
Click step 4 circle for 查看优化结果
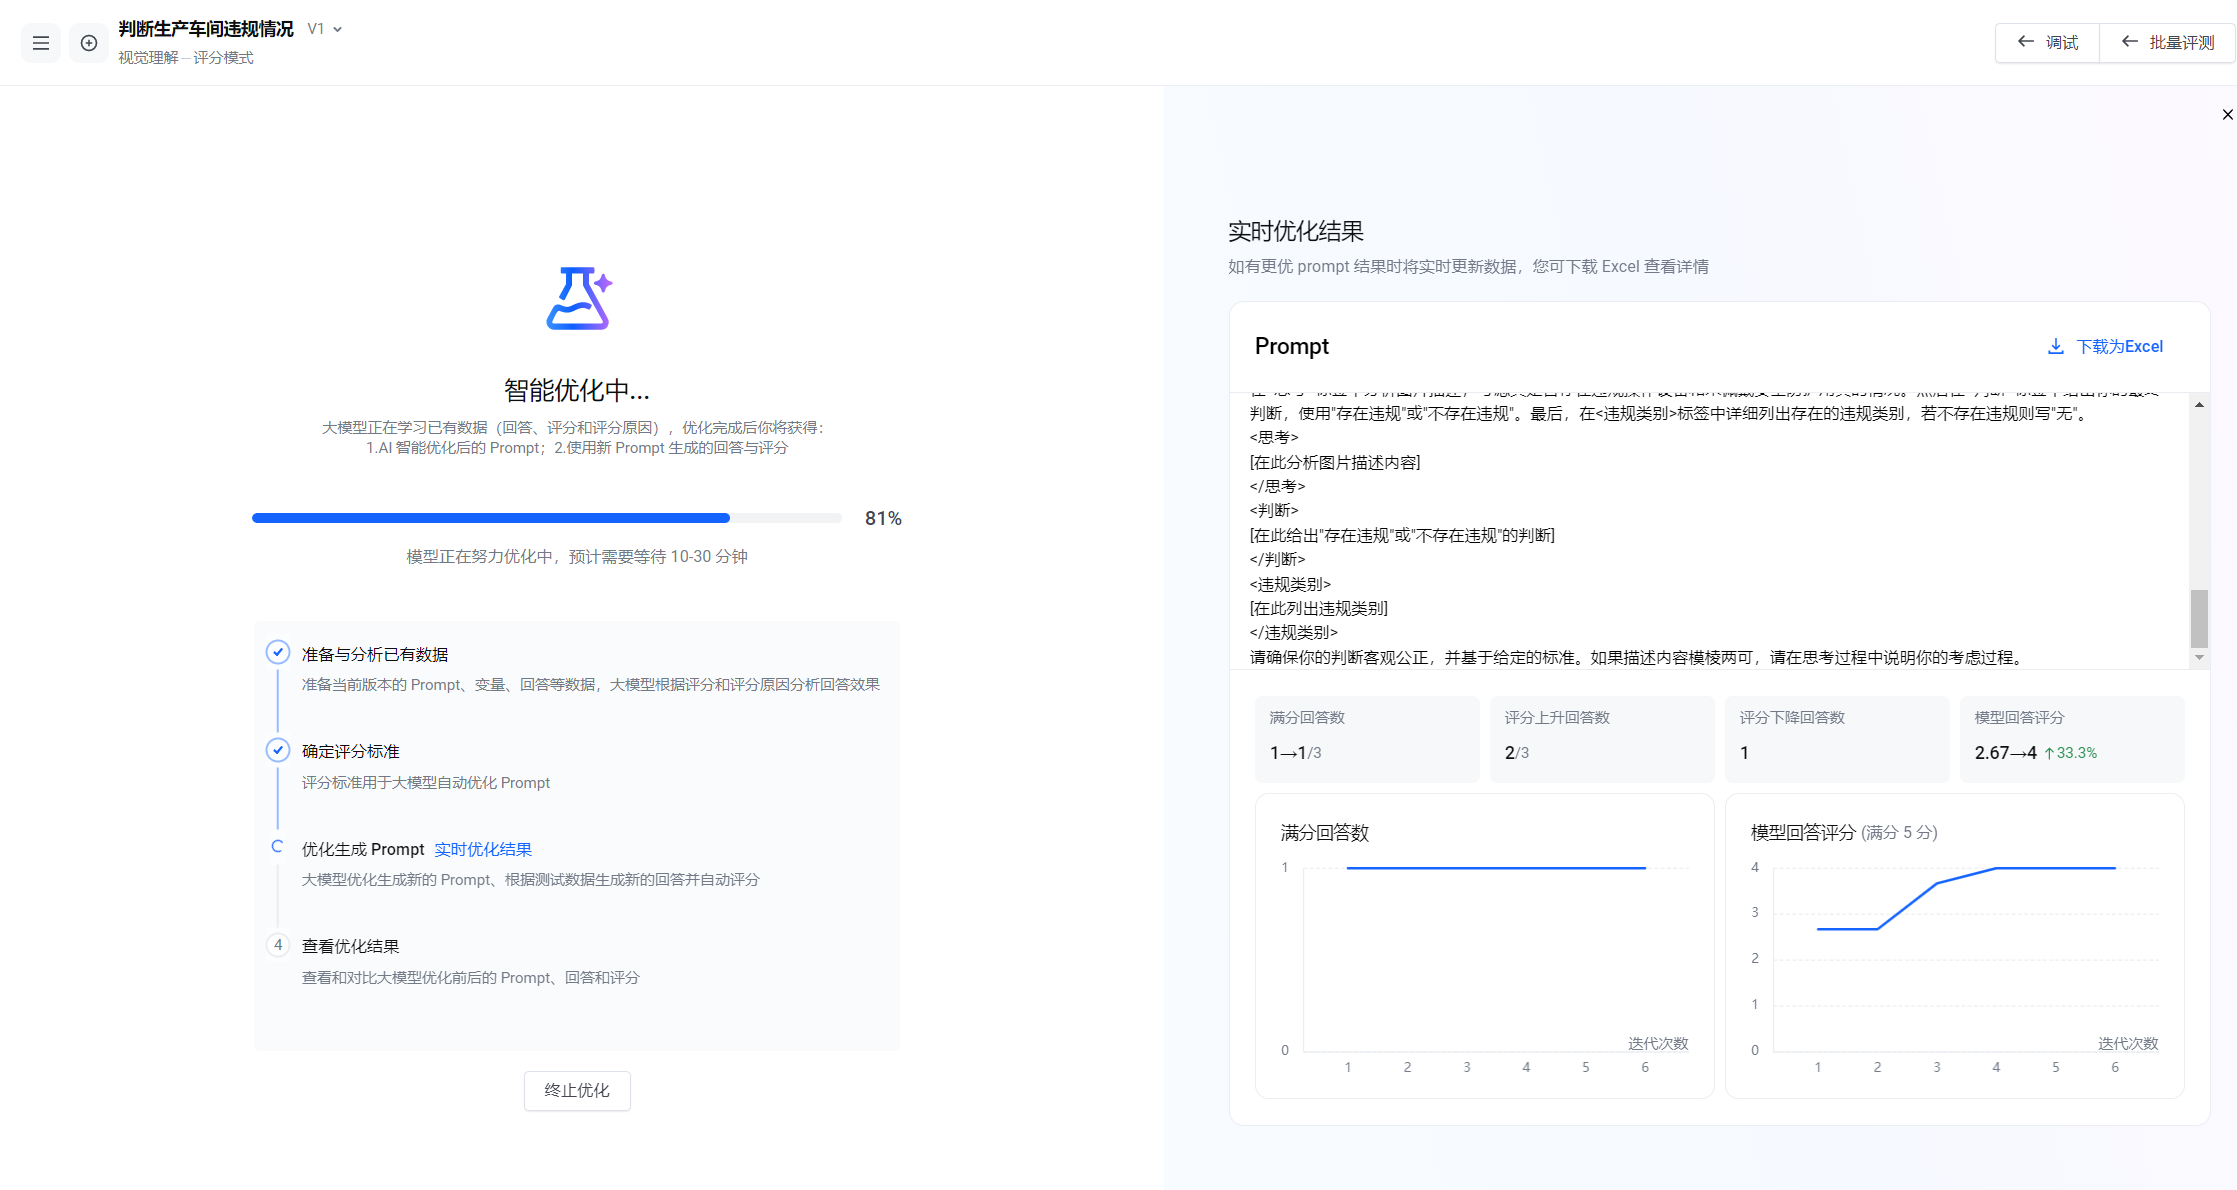(x=278, y=945)
